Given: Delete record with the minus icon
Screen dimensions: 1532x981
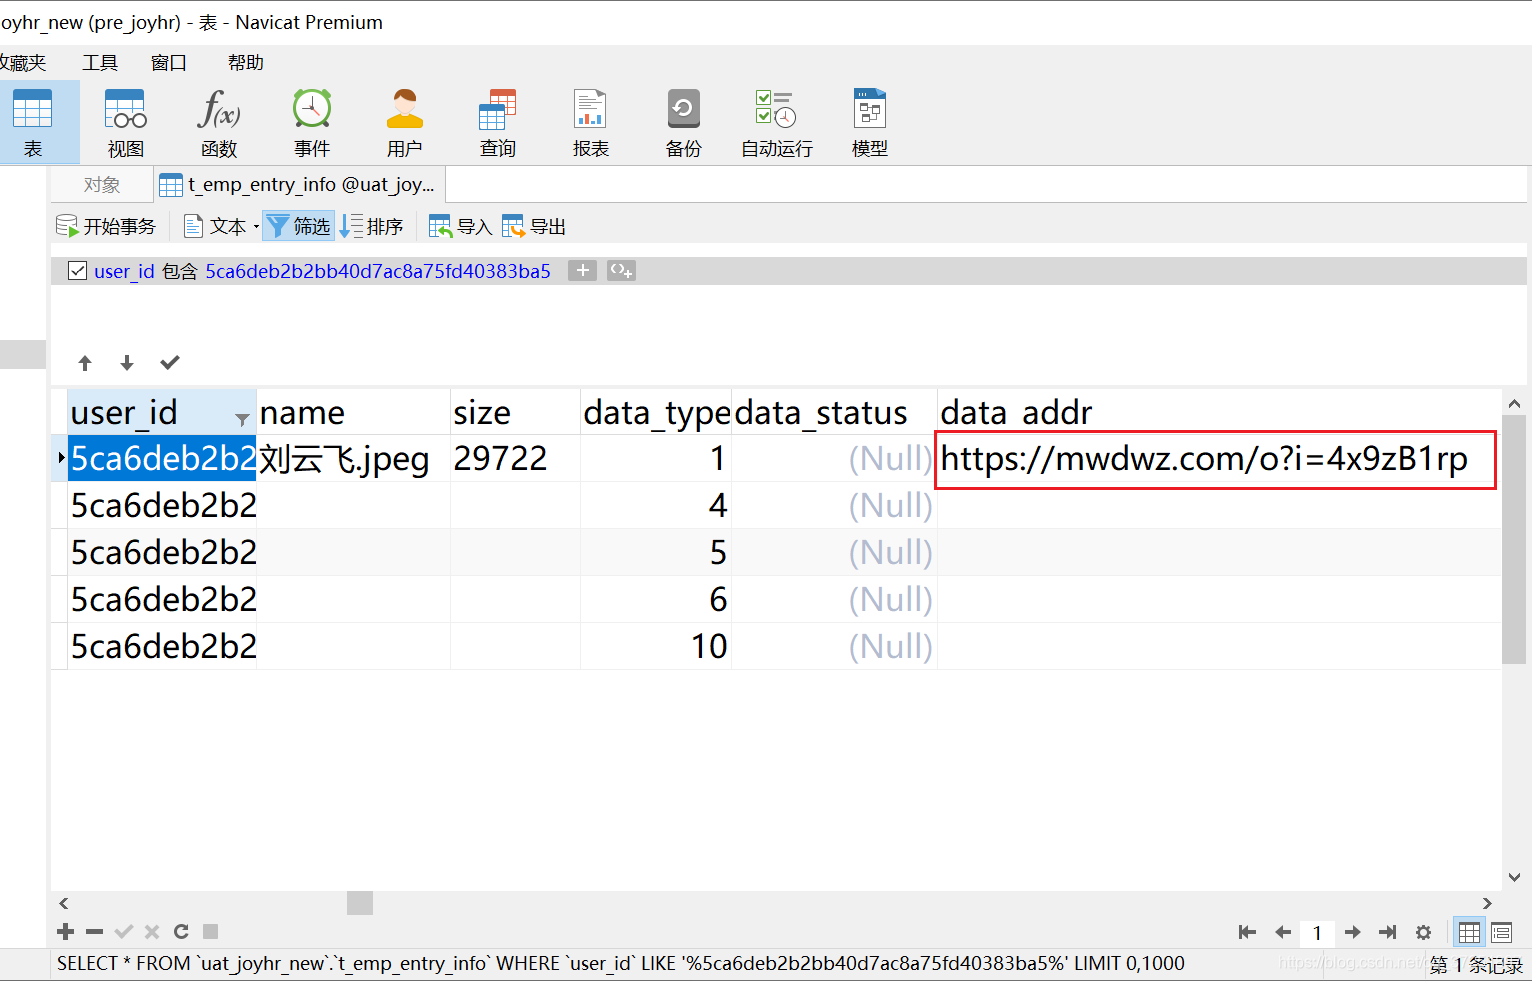Looking at the screenshot, I should [x=95, y=932].
